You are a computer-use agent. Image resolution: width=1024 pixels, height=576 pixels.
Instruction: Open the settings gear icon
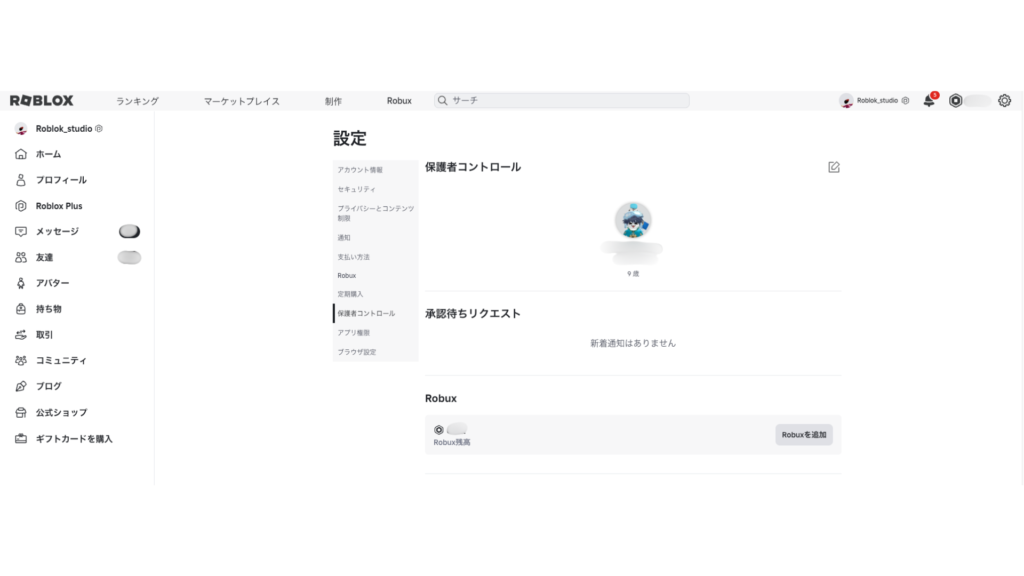click(x=1004, y=101)
